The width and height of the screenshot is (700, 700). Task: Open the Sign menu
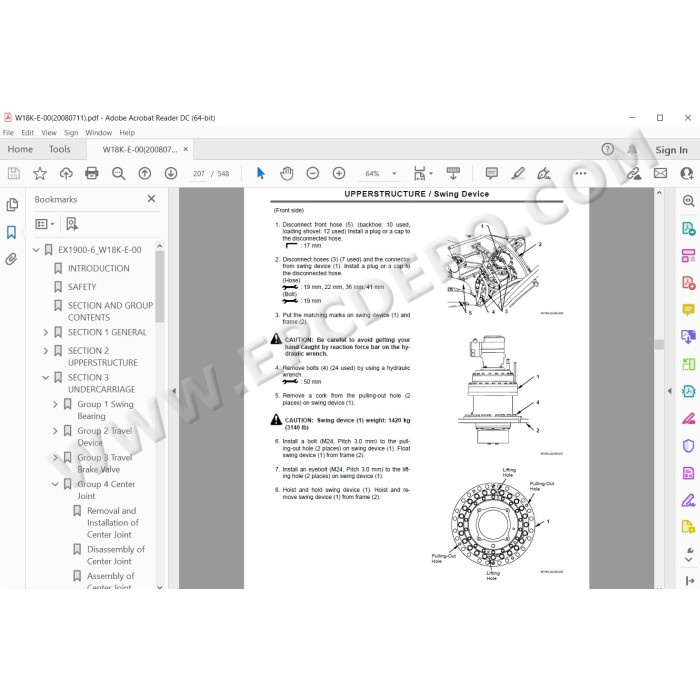tap(71, 133)
